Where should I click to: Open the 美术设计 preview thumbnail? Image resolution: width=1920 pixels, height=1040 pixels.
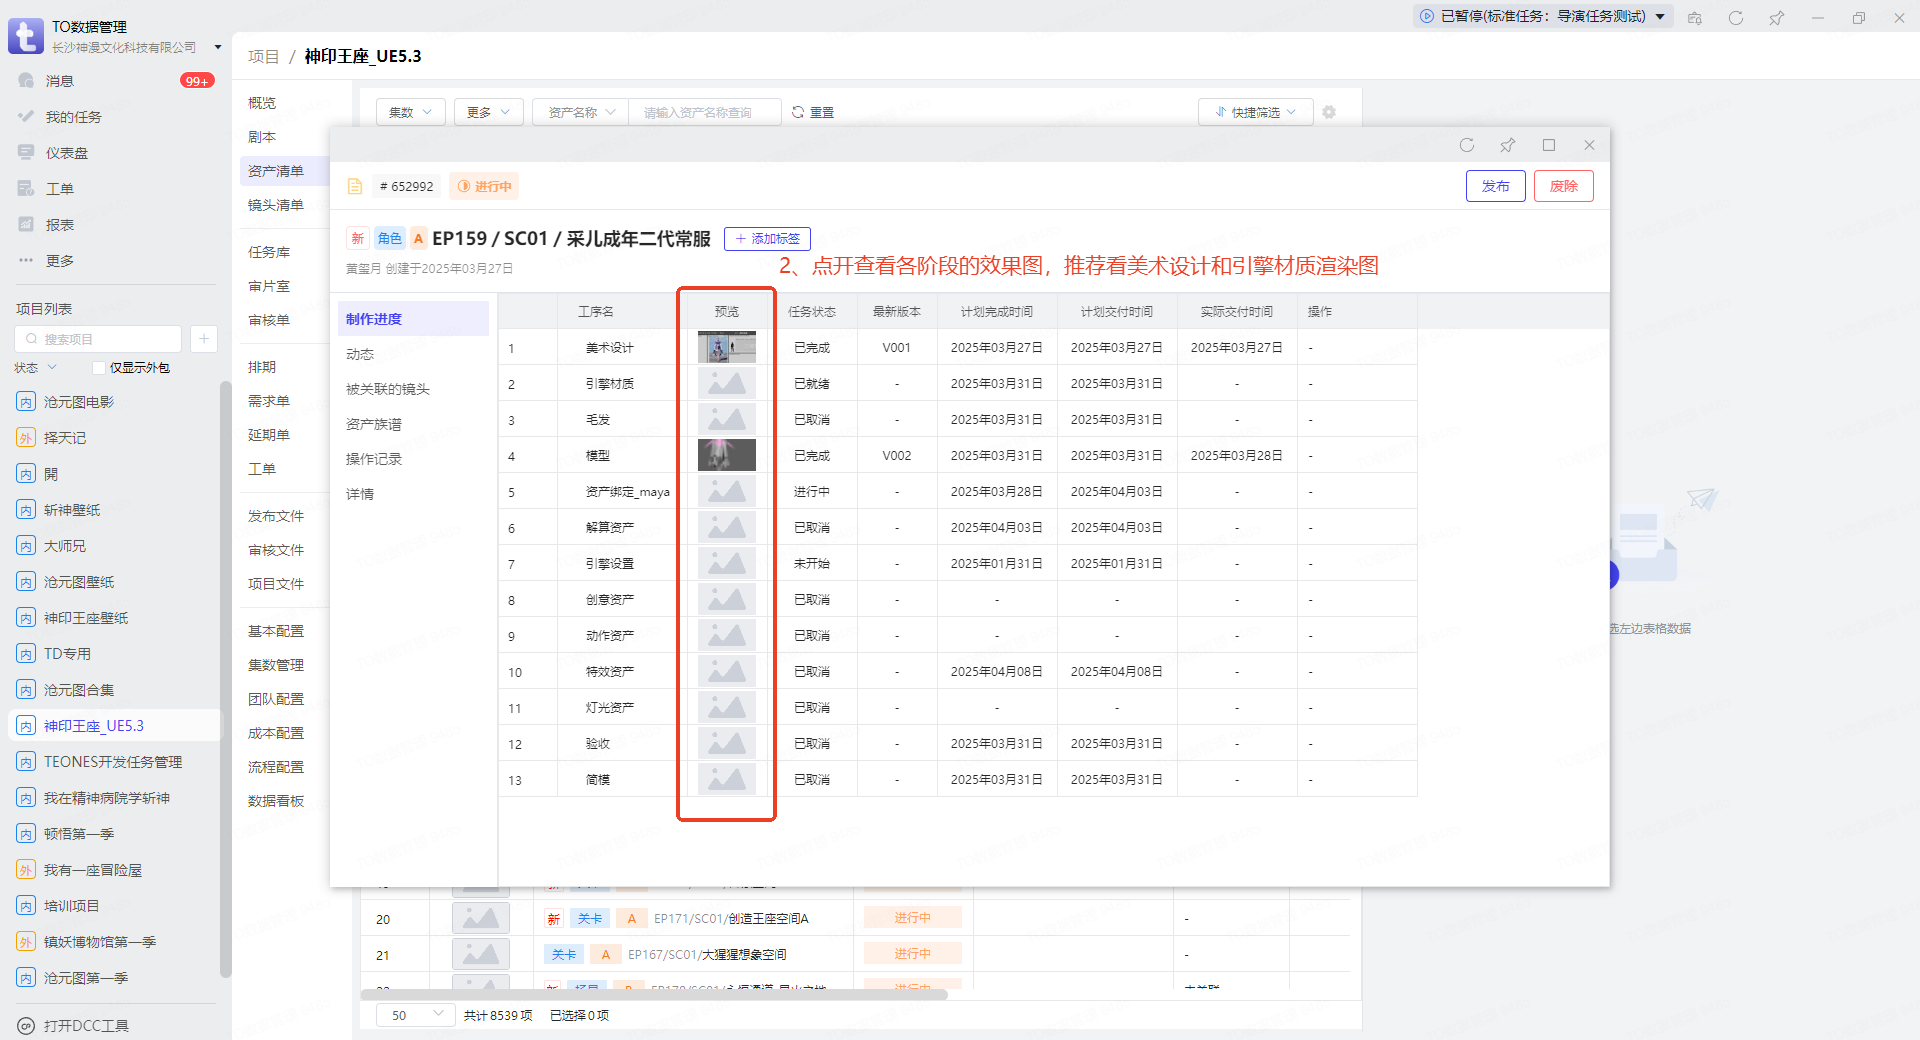pyautogui.click(x=726, y=347)
